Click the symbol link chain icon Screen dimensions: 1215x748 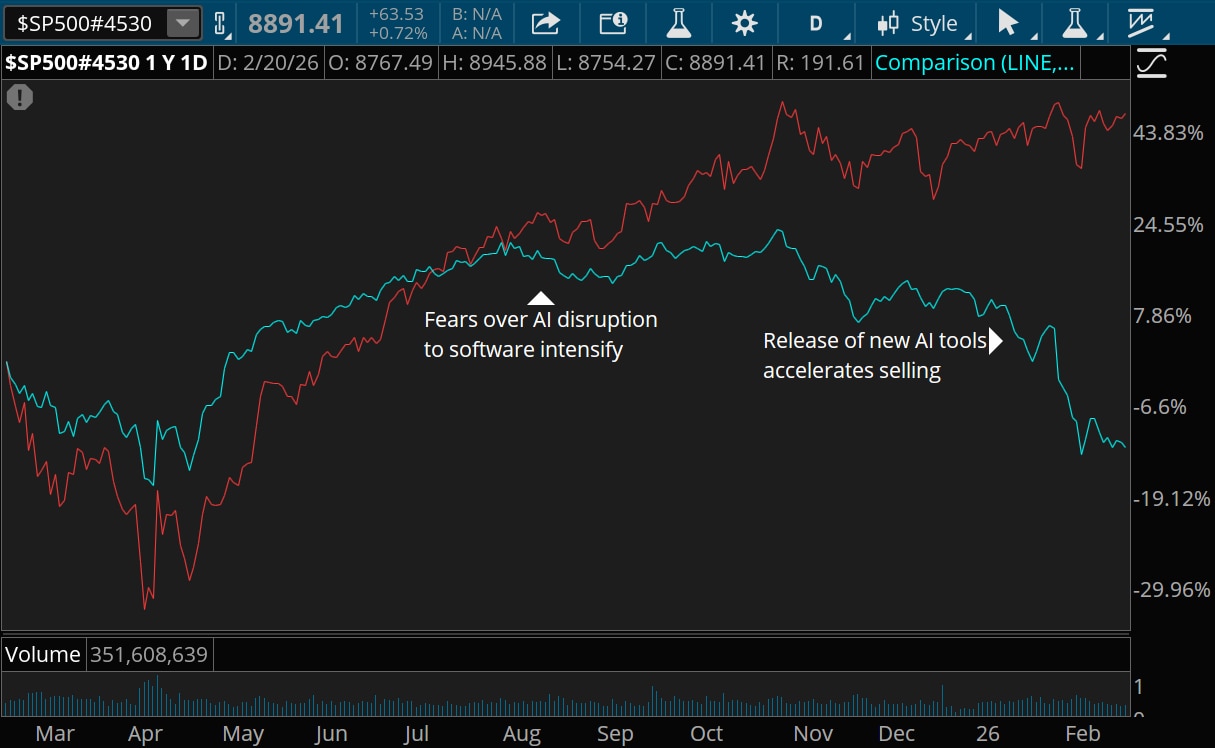(x=221, y=22)
